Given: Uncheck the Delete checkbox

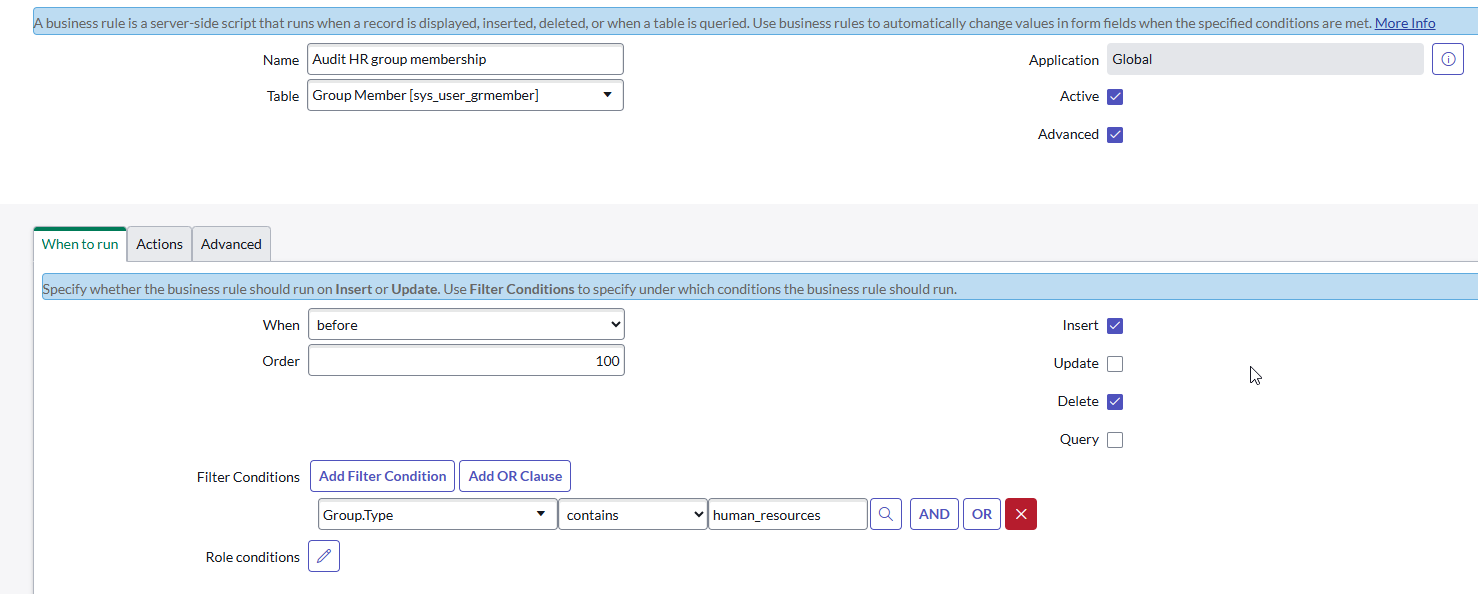Looking at the screenshot, I should point(1115,401).
